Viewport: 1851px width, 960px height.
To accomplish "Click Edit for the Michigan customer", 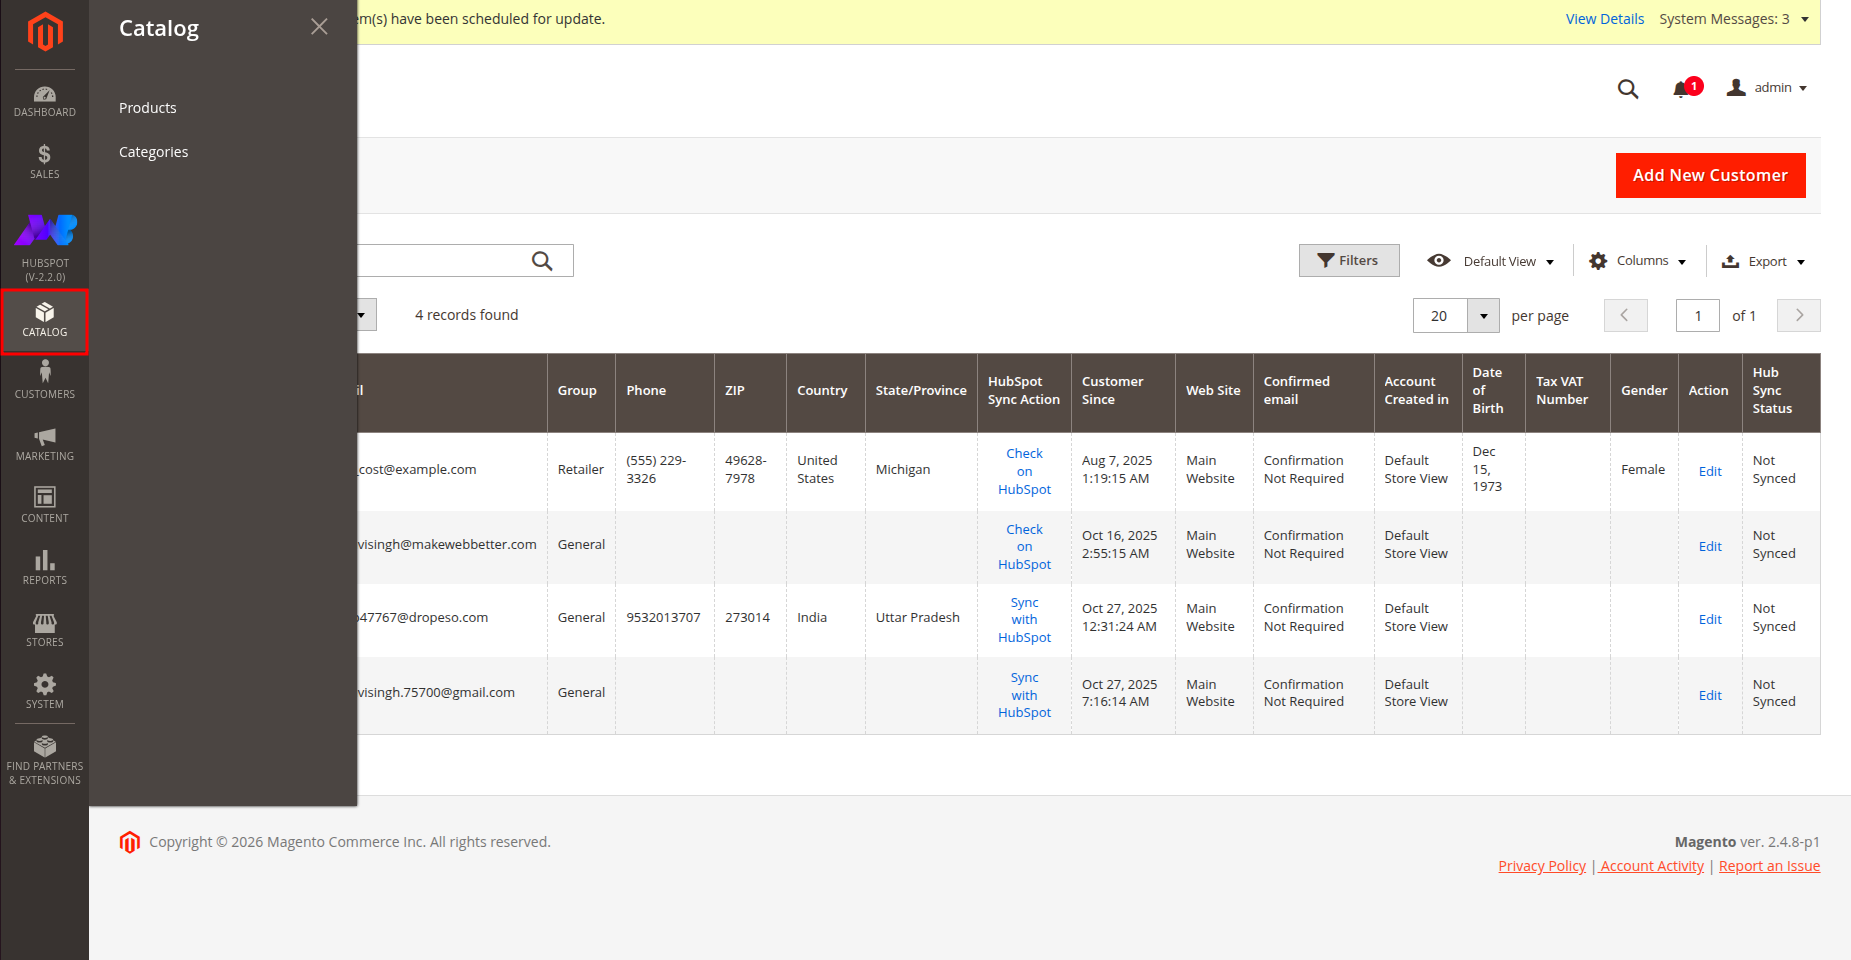I will click(1709, 471).
